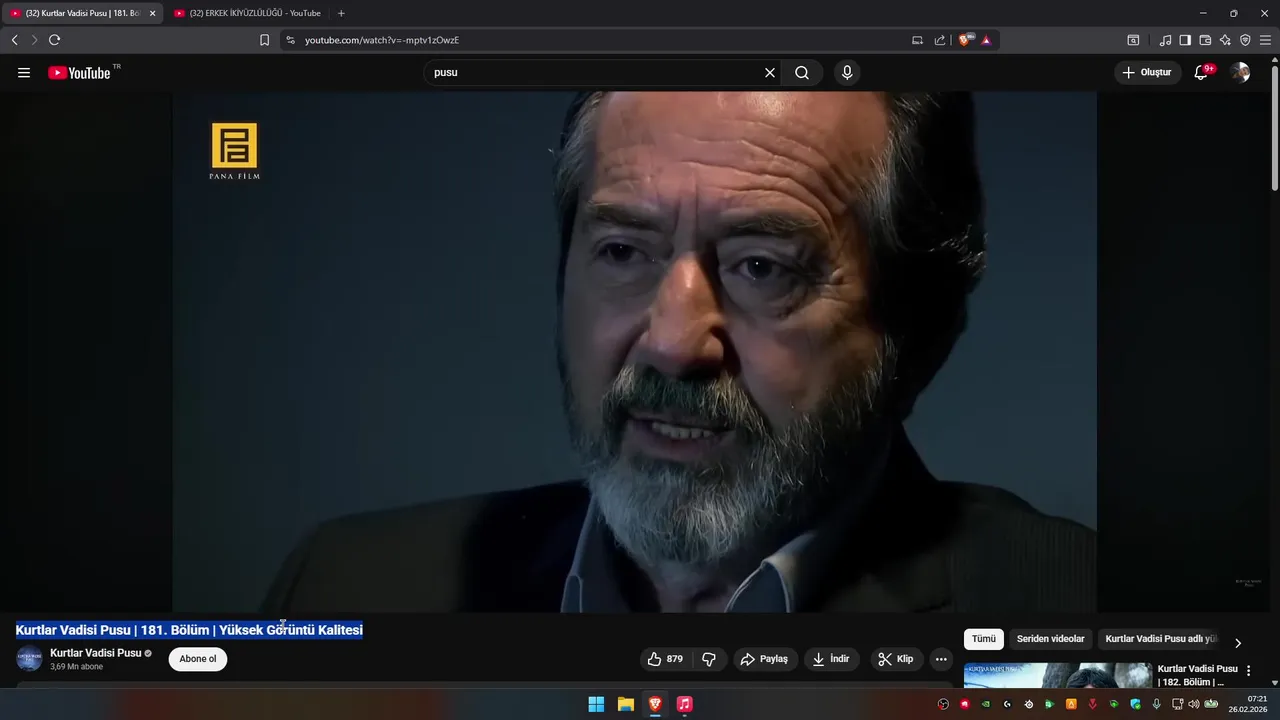This screenshot has height=720, width=1280.
Task: Open Brave Wallet icon
Action: (1205, 40)
